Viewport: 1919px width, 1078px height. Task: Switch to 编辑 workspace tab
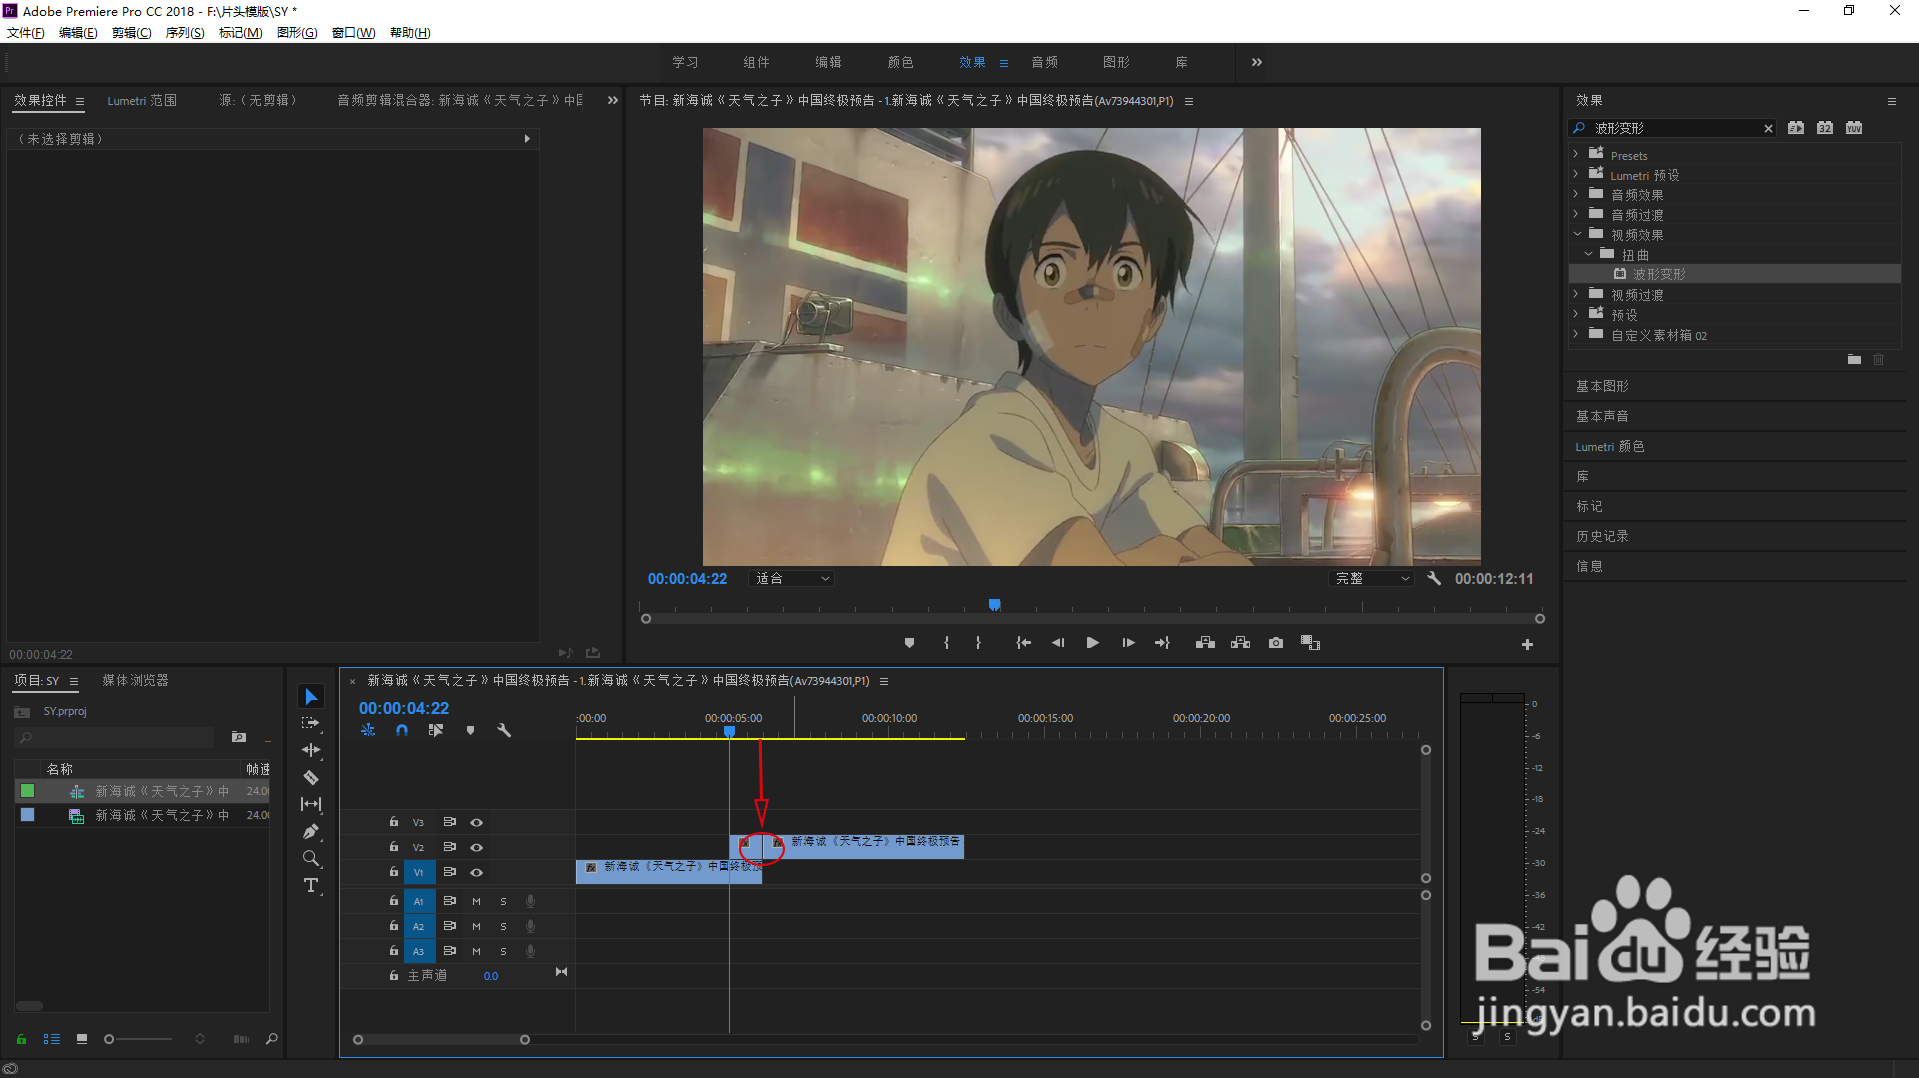(828, 62)
